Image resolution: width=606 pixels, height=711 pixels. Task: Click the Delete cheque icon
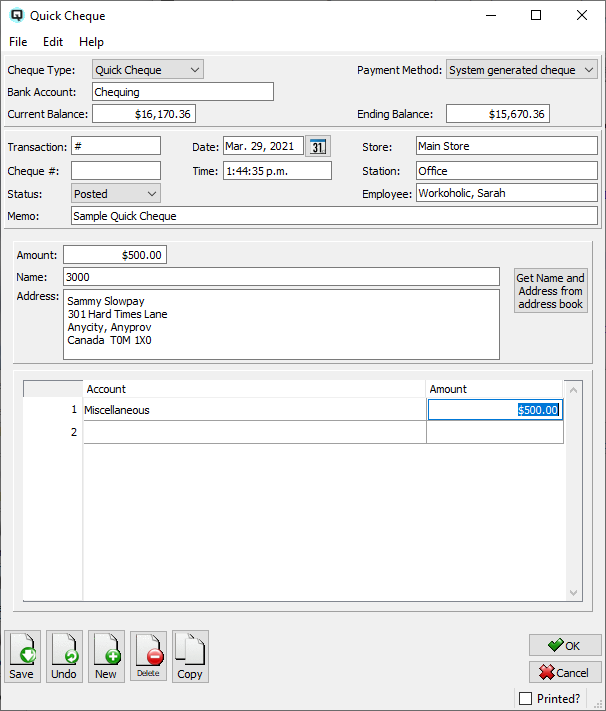(x=148, y=656)
